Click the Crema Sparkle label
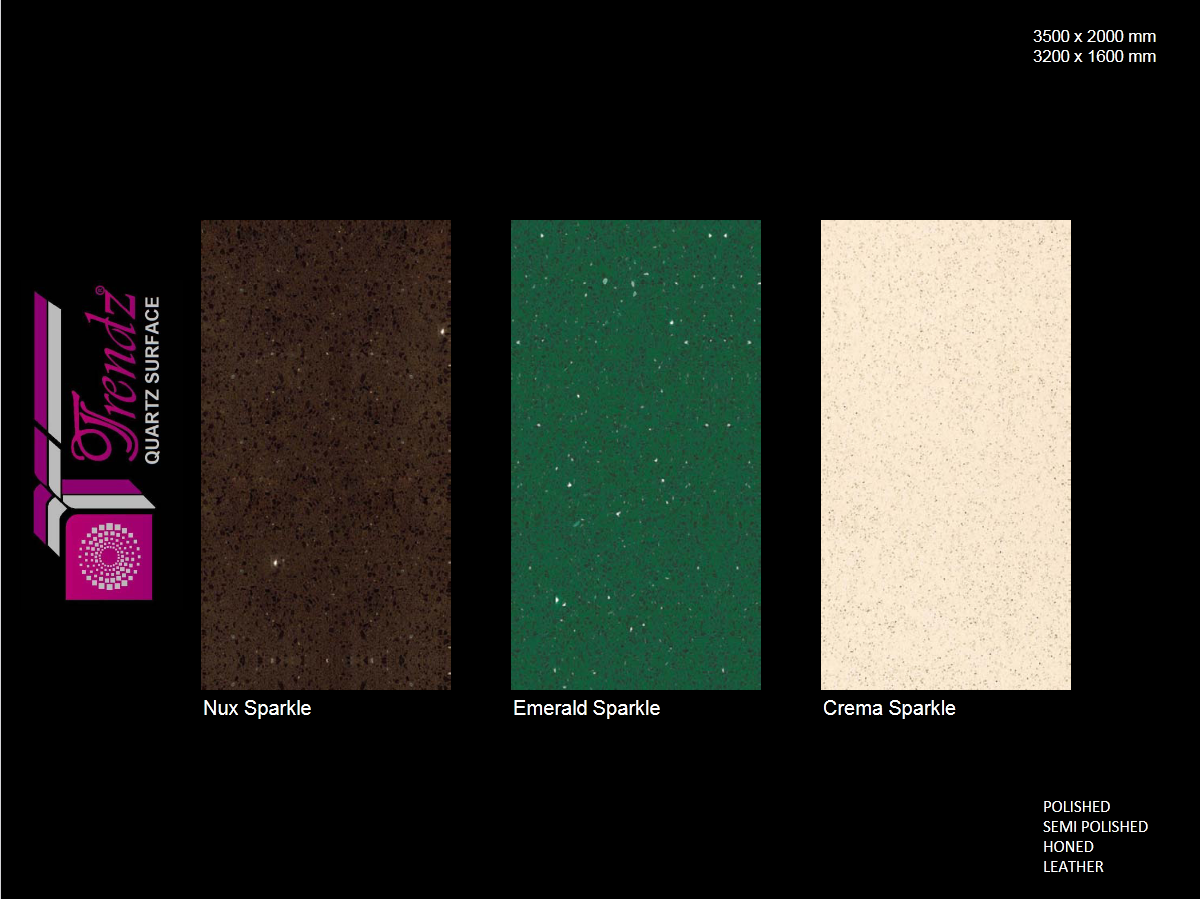The image size is (1200, 899). (x=889, y=708)
